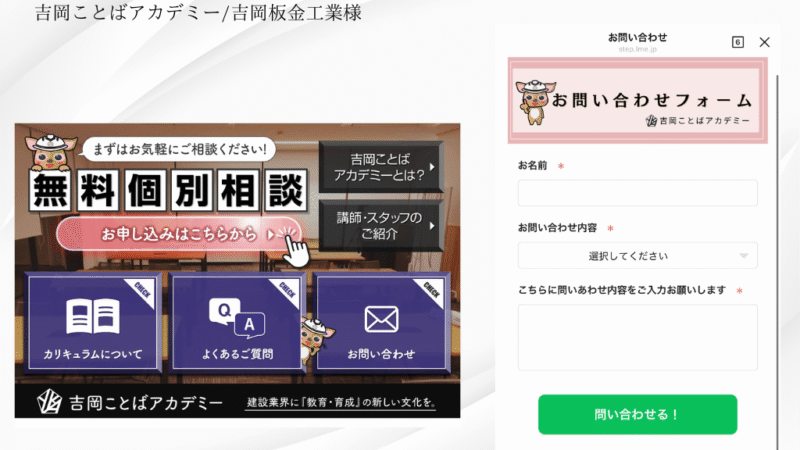
Task: Click the 吉岡ことばアカデミー logo in footer
Action: coord(130,403)
